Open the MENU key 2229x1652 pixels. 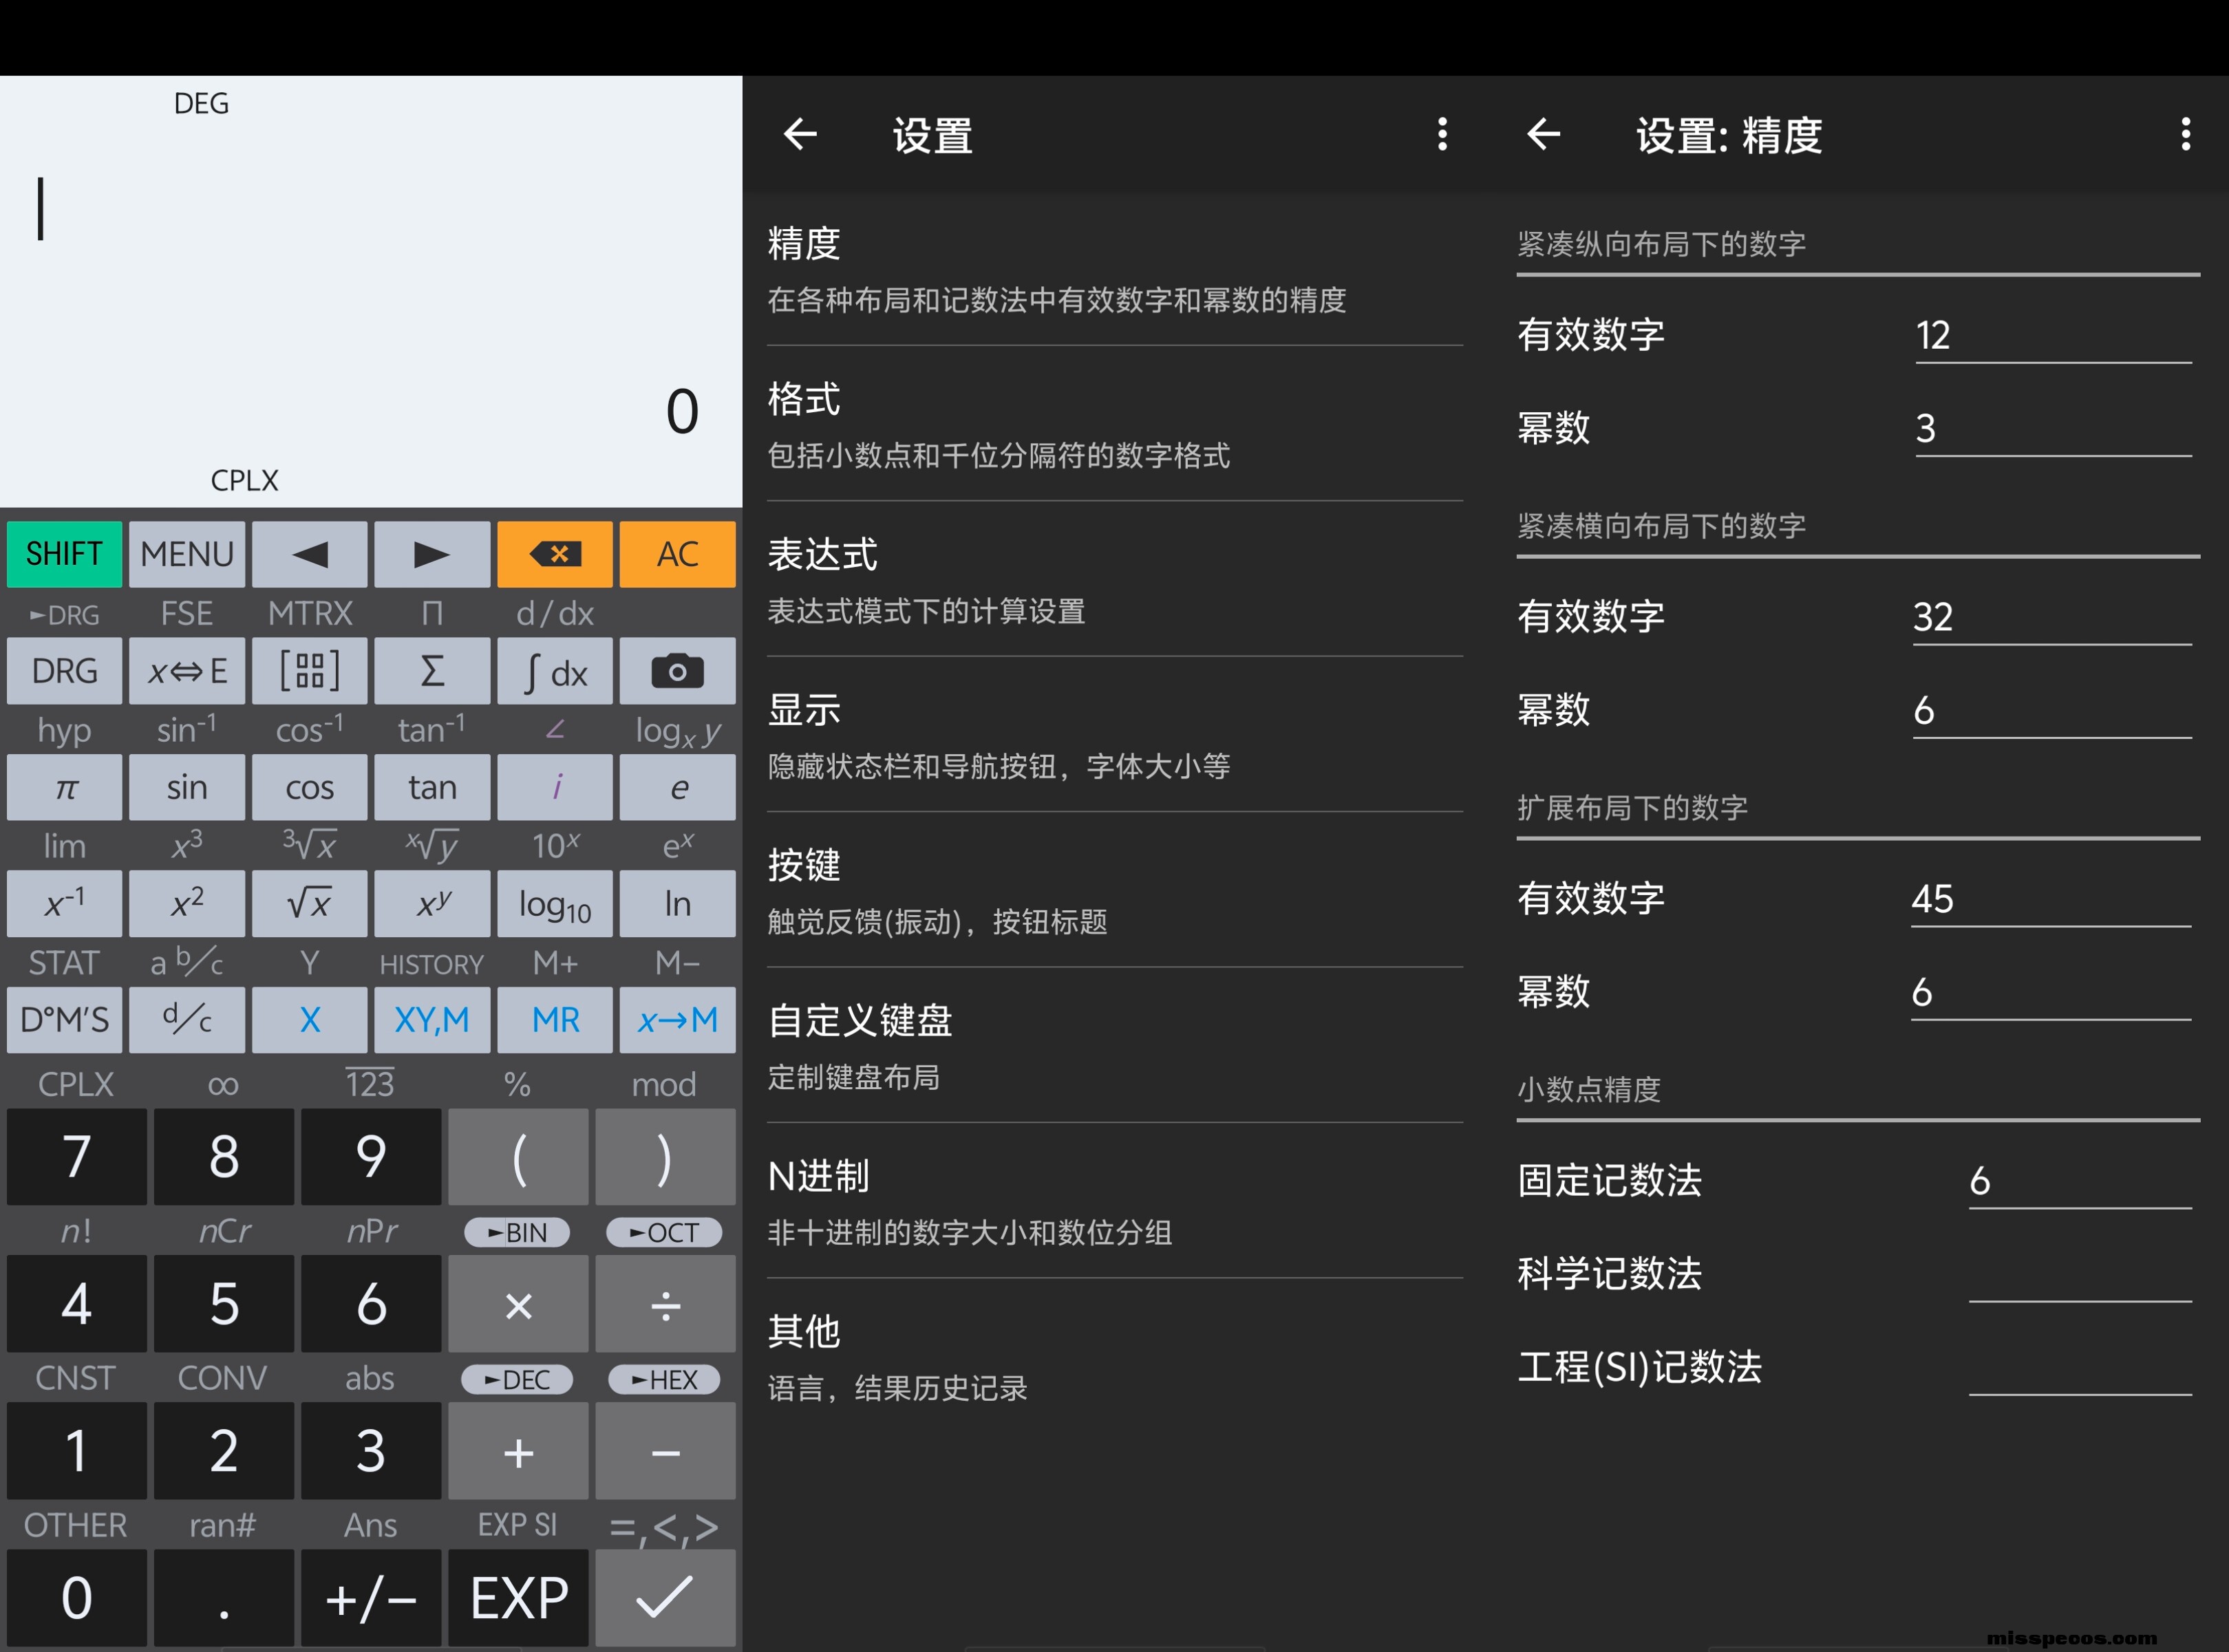[187, 554]
